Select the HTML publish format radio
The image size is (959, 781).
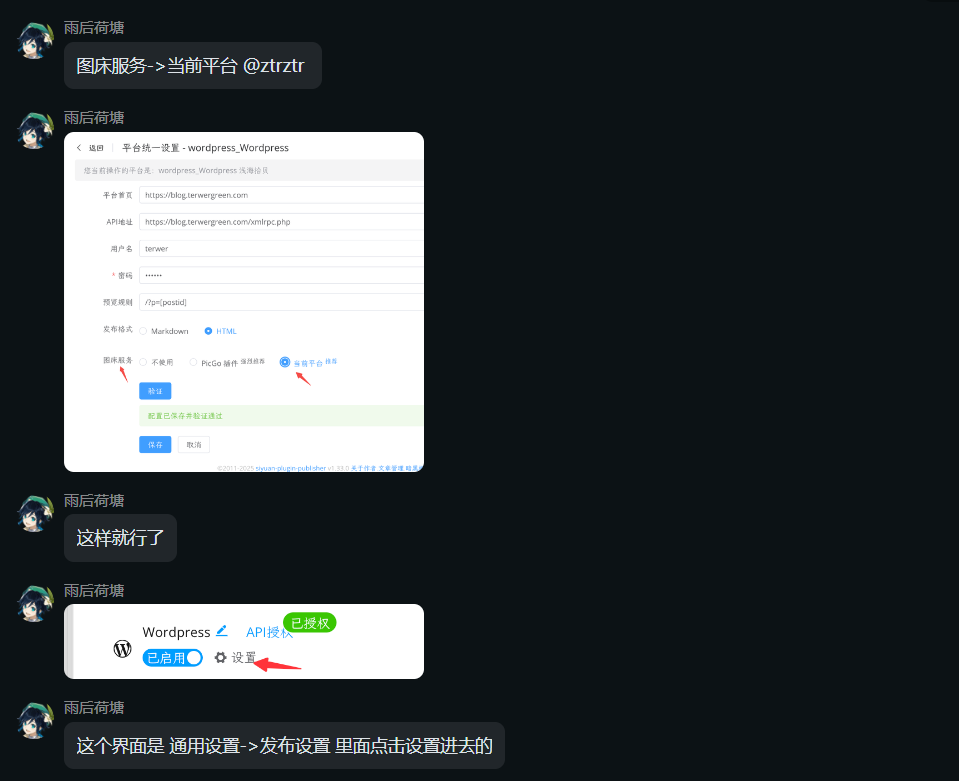pos(208,331)
